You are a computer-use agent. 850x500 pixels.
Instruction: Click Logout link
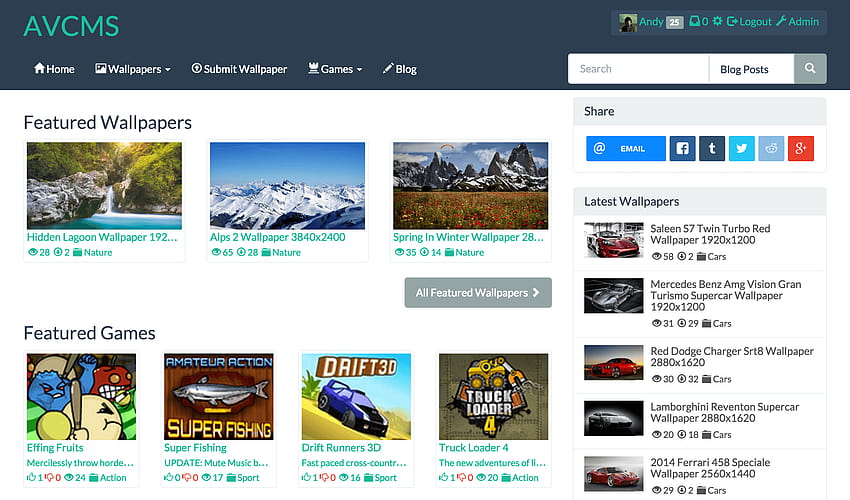tap(749, 22)
